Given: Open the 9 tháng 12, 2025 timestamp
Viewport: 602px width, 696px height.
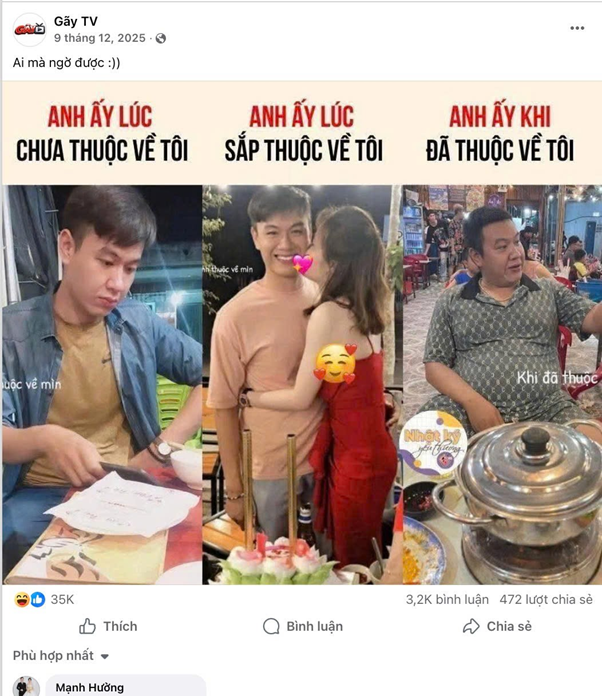Looking at the screenshot, I should 100,38.
